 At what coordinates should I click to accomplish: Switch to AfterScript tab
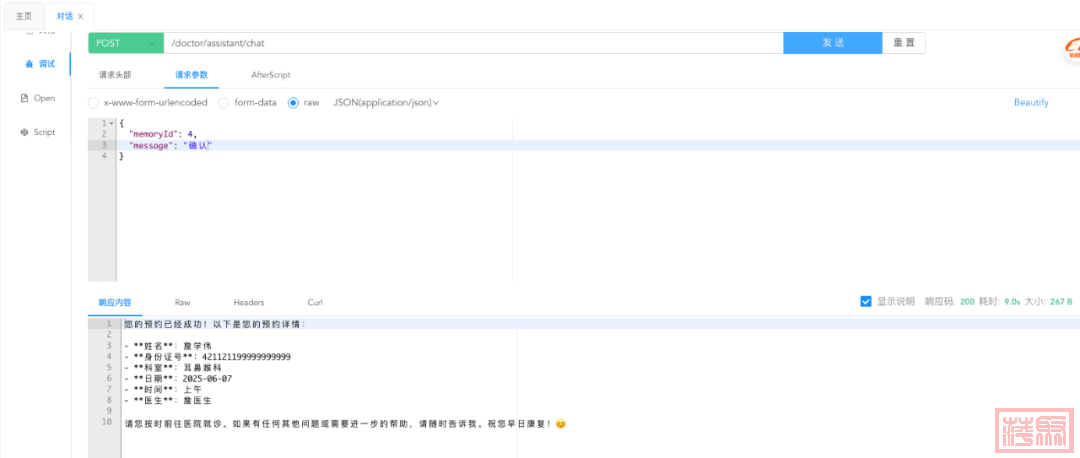coord(270,75)
